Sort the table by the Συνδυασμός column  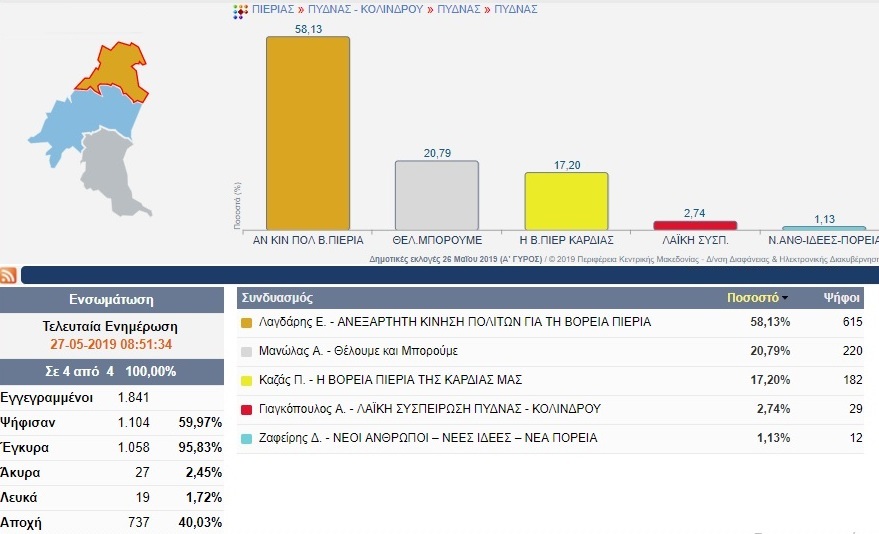click(x=278, y=298)
